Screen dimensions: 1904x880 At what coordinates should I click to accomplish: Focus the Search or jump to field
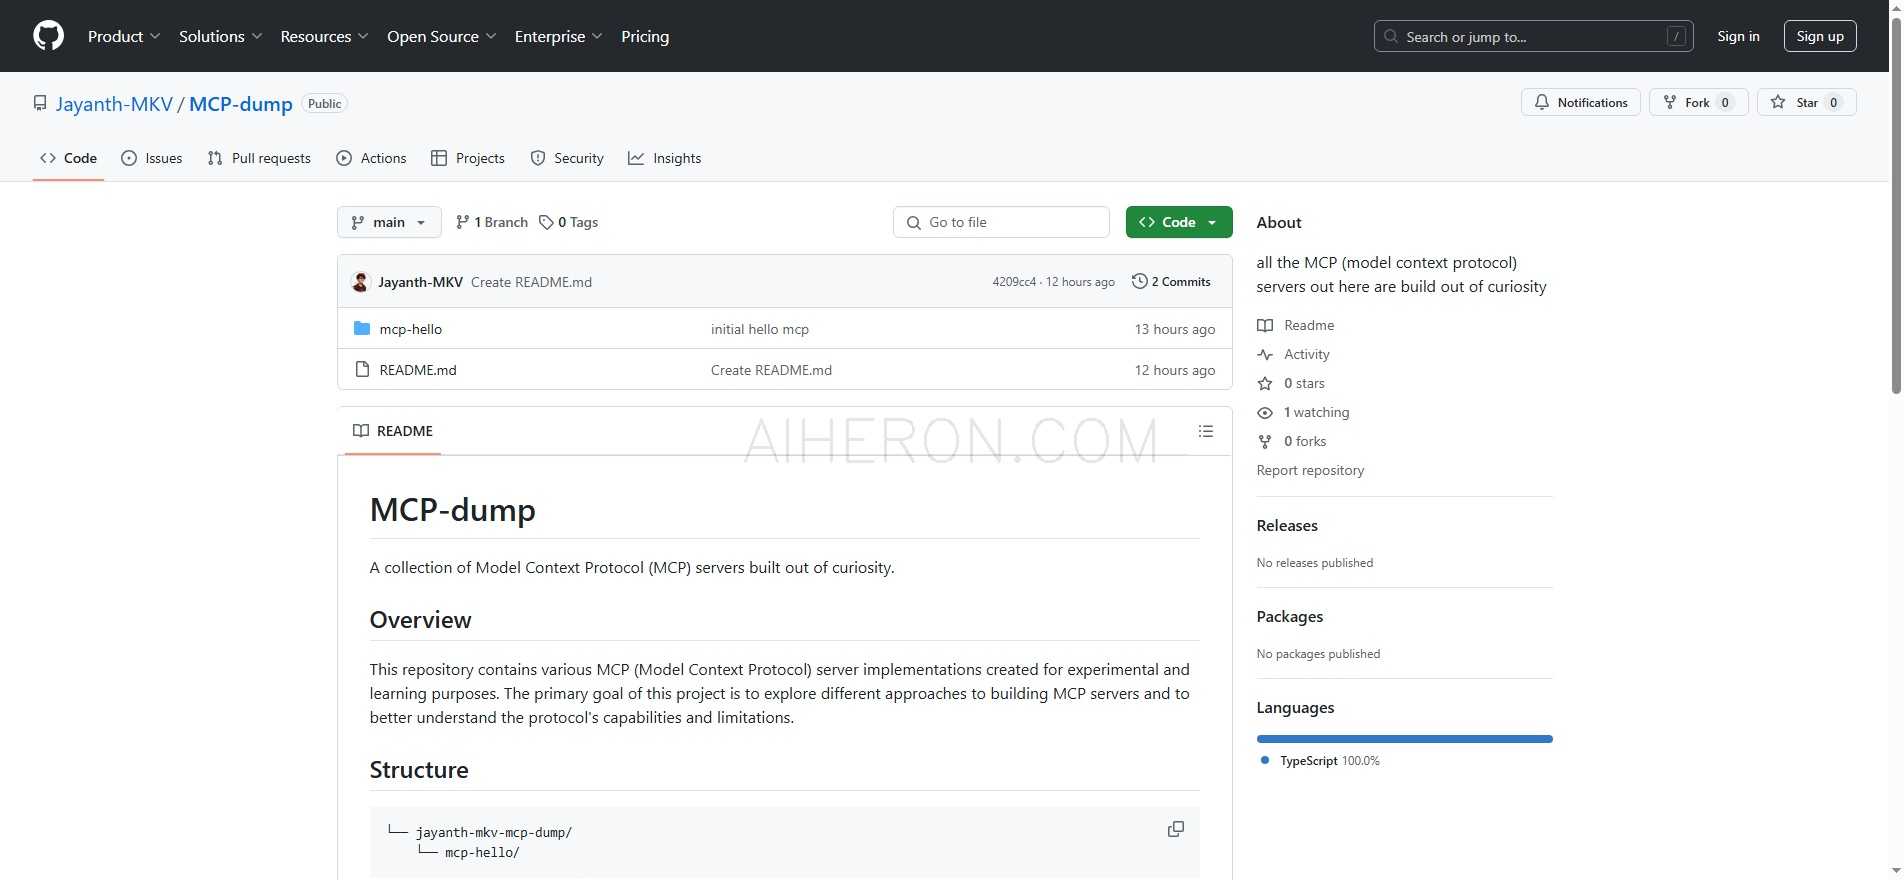(1533, 36)
